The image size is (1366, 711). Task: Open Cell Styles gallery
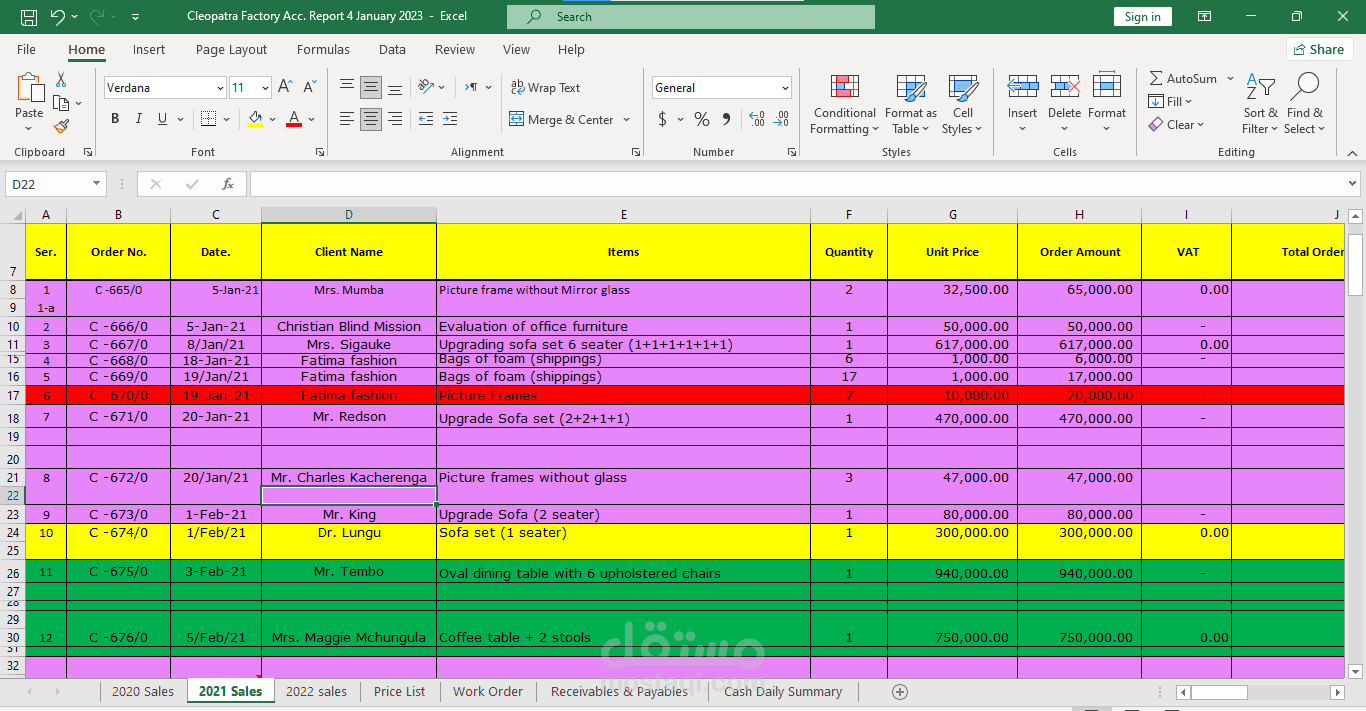pos(962,104)
